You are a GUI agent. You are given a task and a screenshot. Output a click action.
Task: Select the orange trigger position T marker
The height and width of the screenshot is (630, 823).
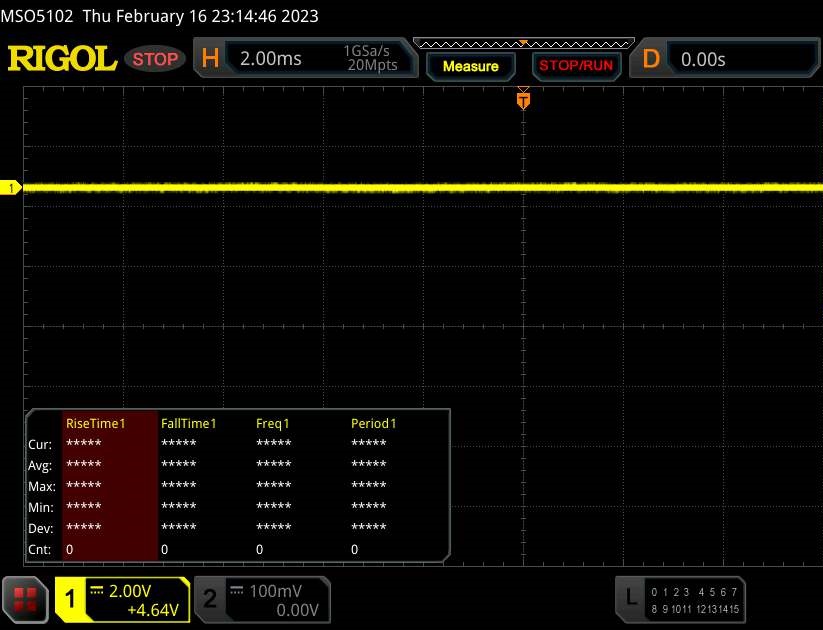523,100
